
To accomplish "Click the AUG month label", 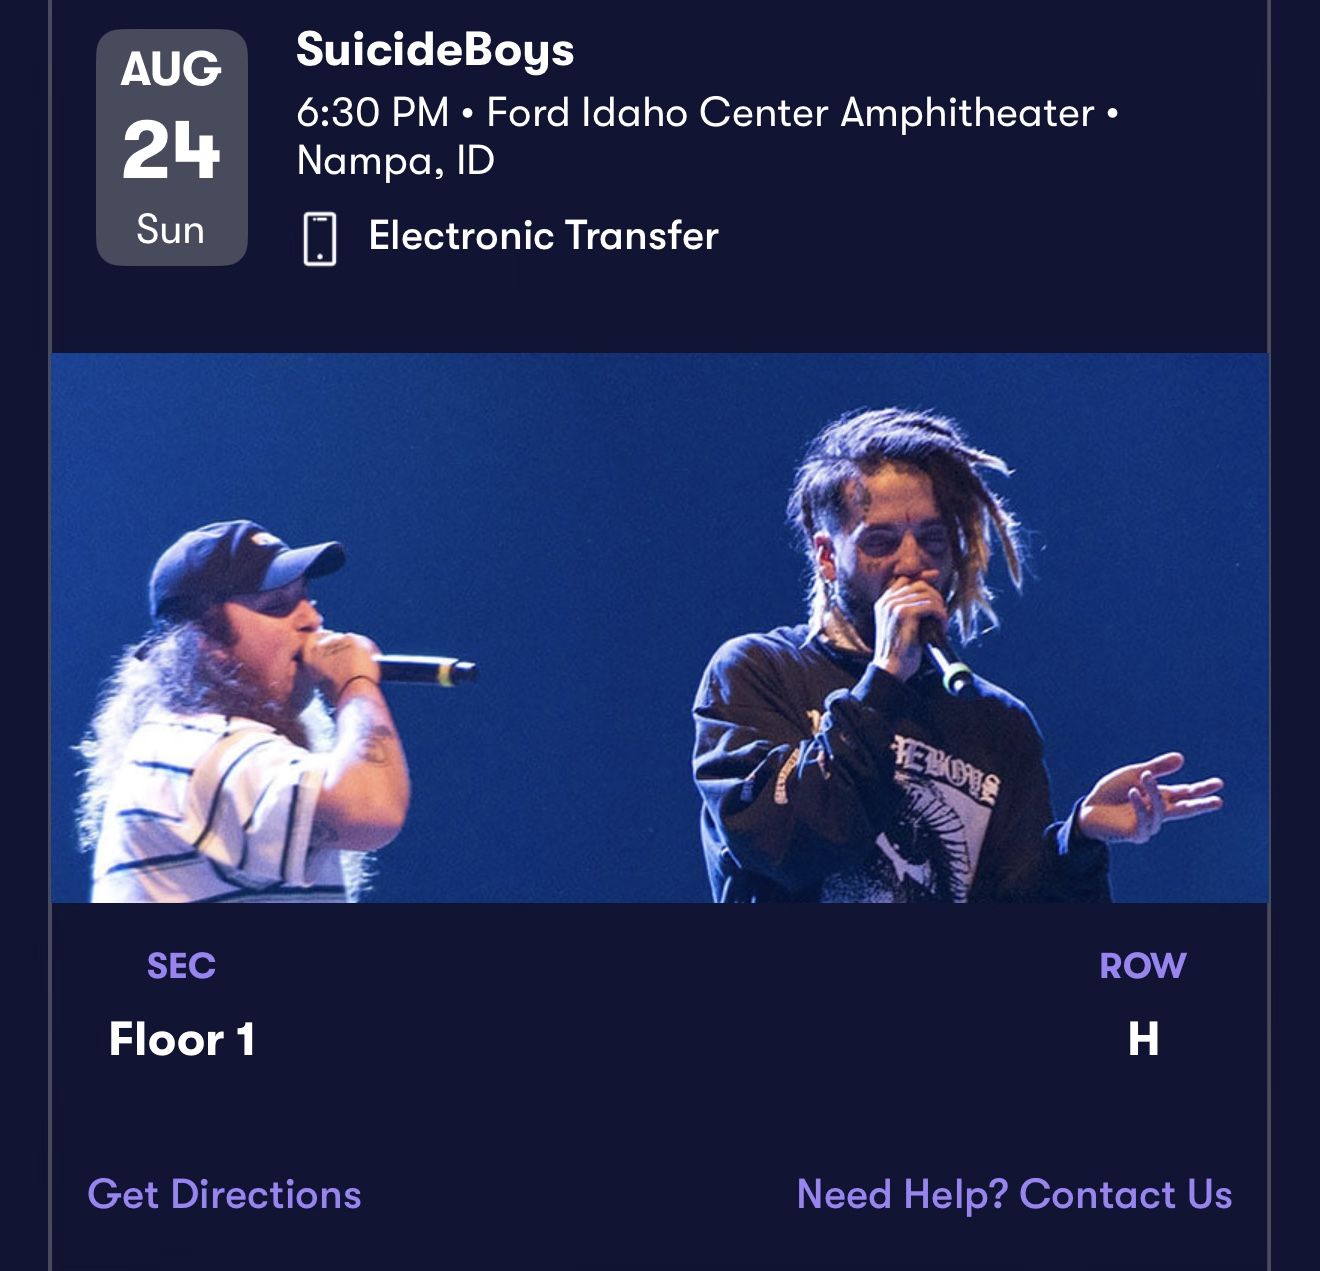I will pyautogui.click(x=170, y=68).
